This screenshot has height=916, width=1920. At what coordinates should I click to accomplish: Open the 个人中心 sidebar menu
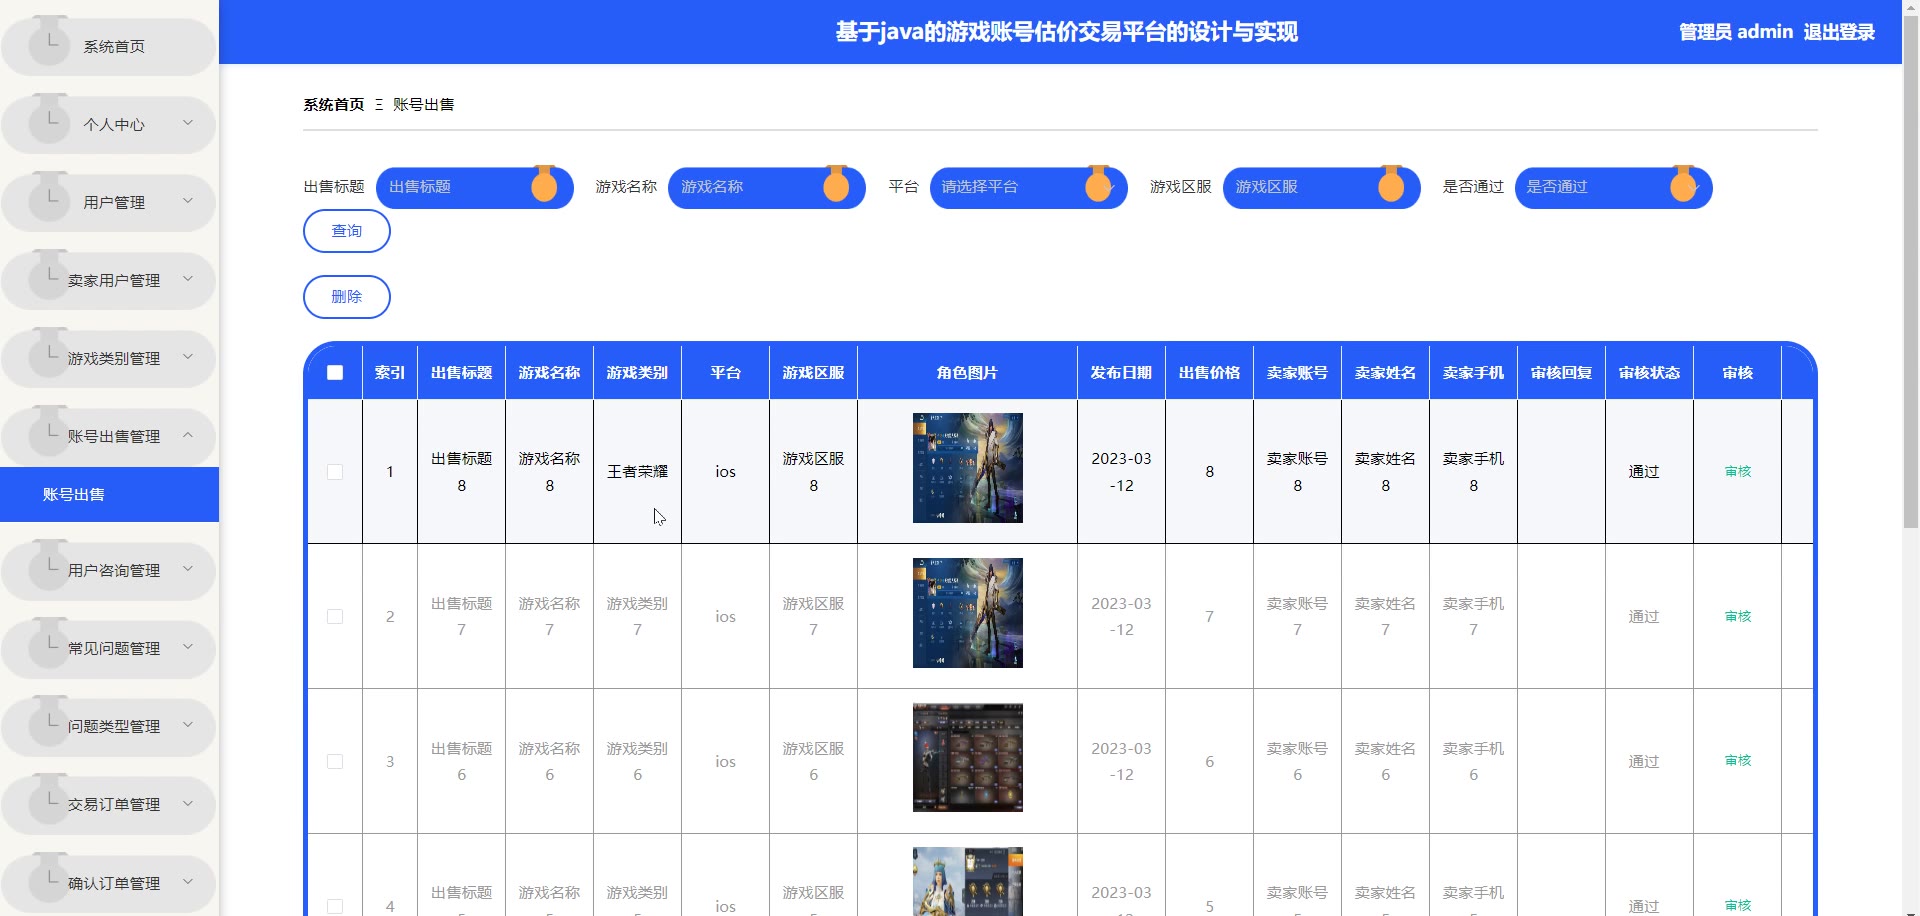point(109,125)
